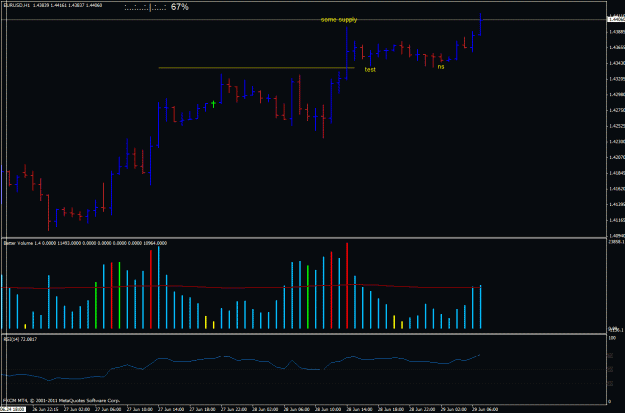The width and height of the screenshot is (625, 413).
Task: Click the '28 Jun 22:00' time axis label
Action: pyautogui.click(x=423, y=409)
